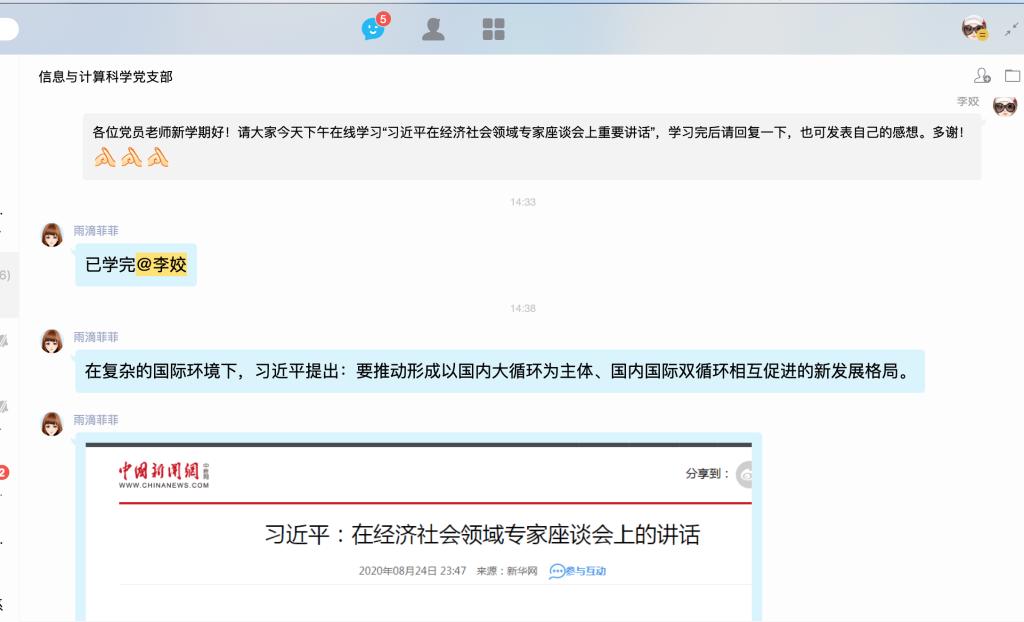Click the share icon beside 分享到
Screen dimensions: 1024x622
[744, 474]
